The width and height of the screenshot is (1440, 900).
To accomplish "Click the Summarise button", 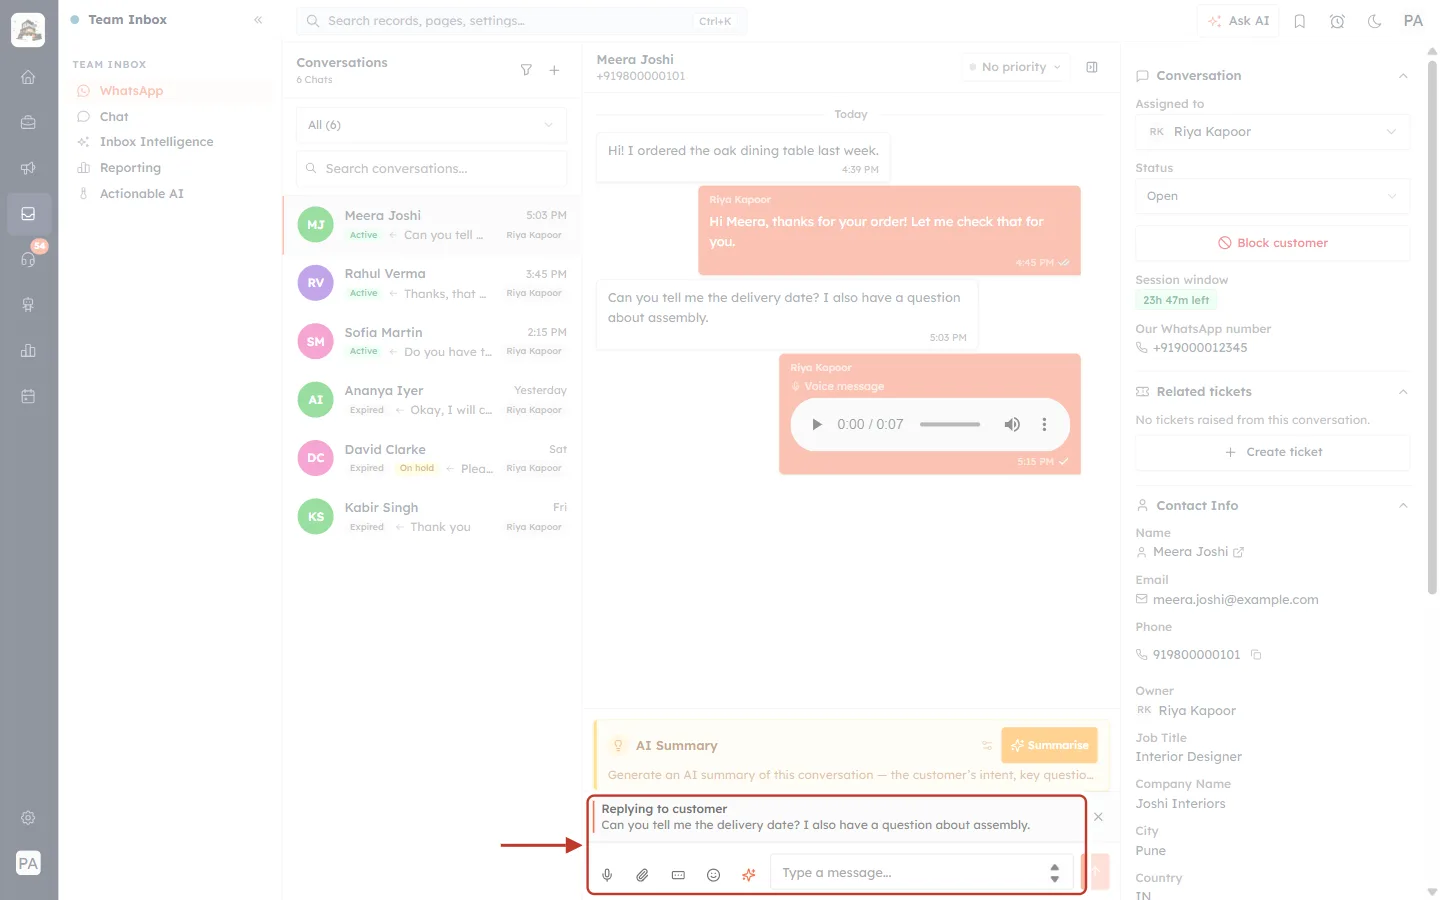I will pyautogui.click(x=1049, y=745).
